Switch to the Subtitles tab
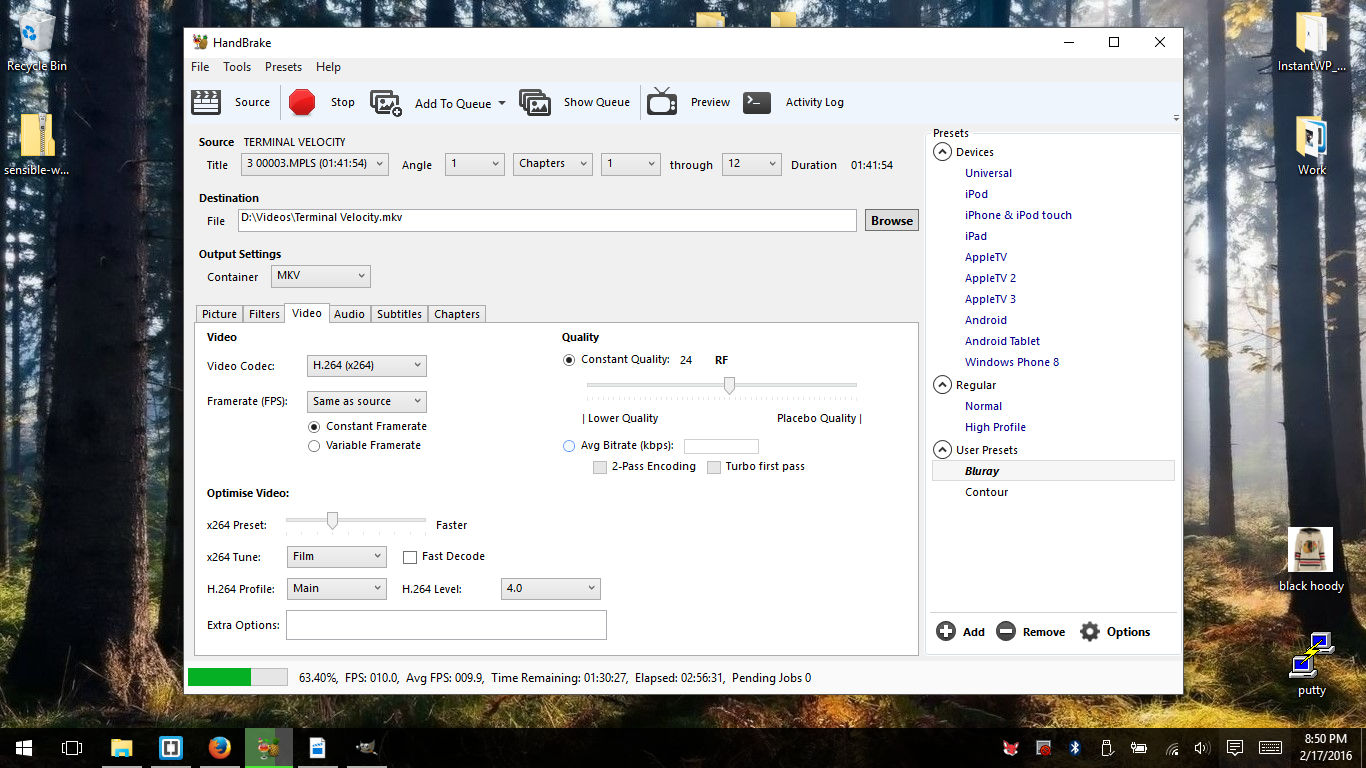The height and width of the screenshot is (768, 1366). coord(399,314)
